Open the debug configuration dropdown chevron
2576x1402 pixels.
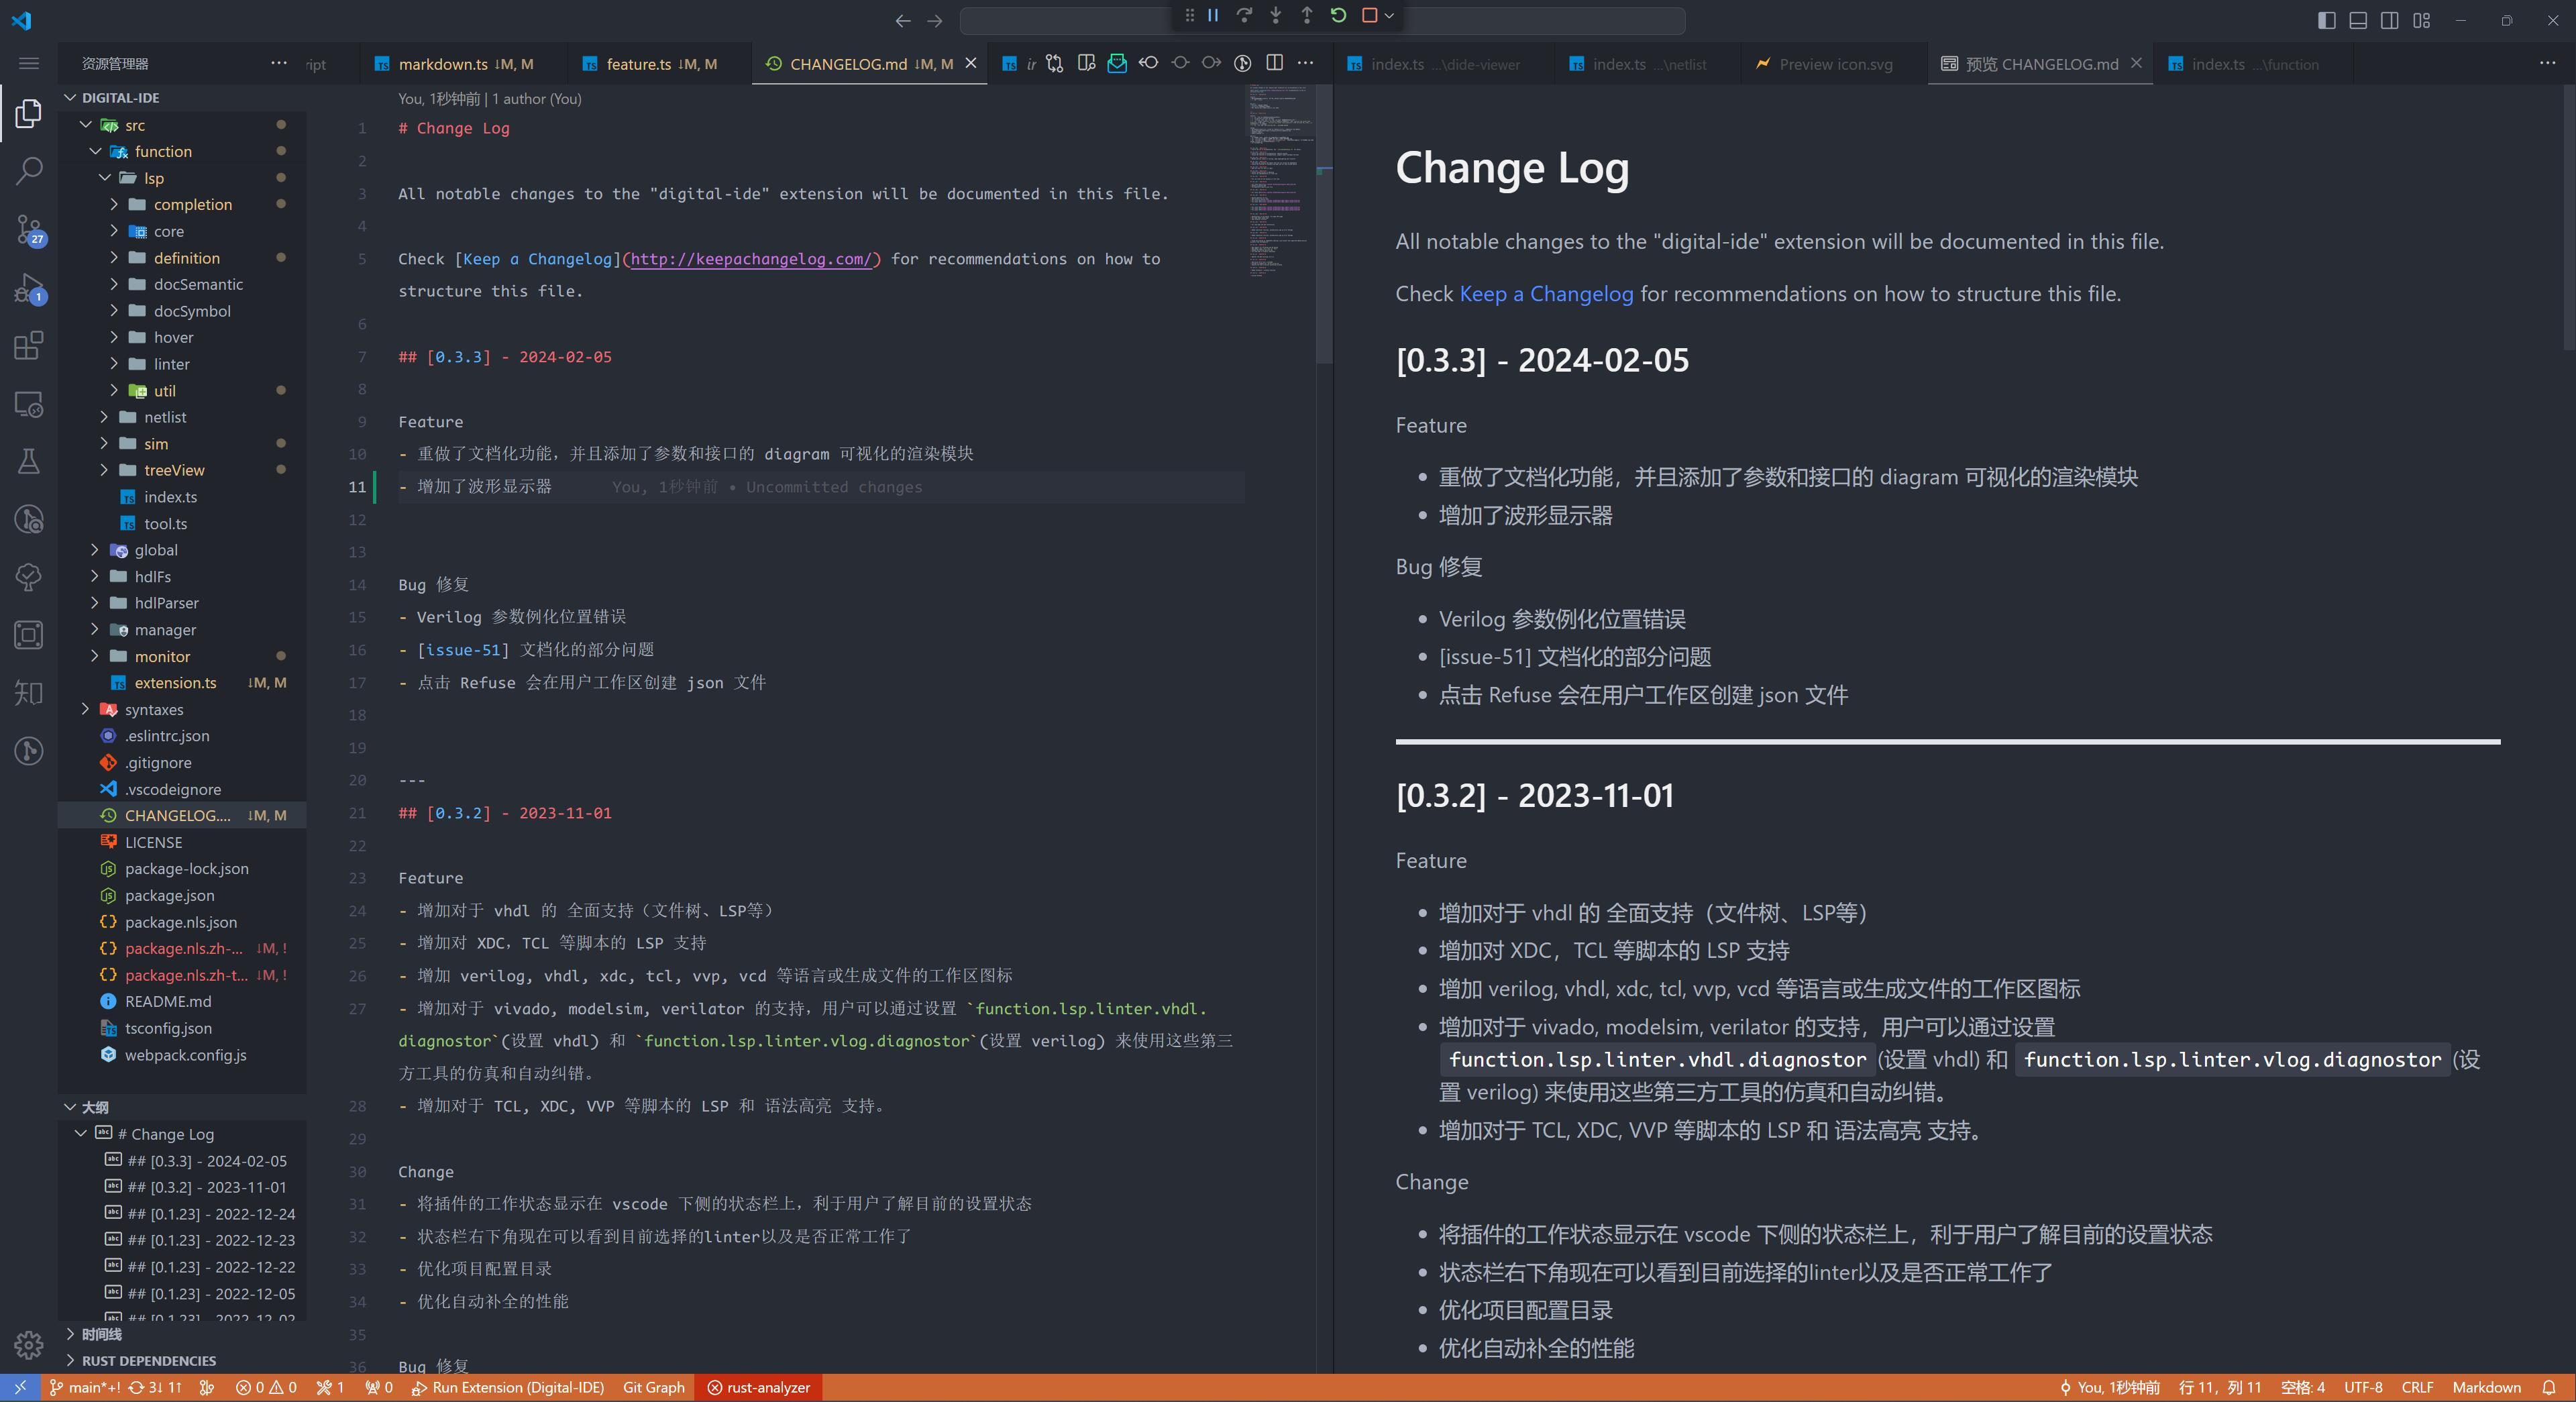click(1389, 15)
